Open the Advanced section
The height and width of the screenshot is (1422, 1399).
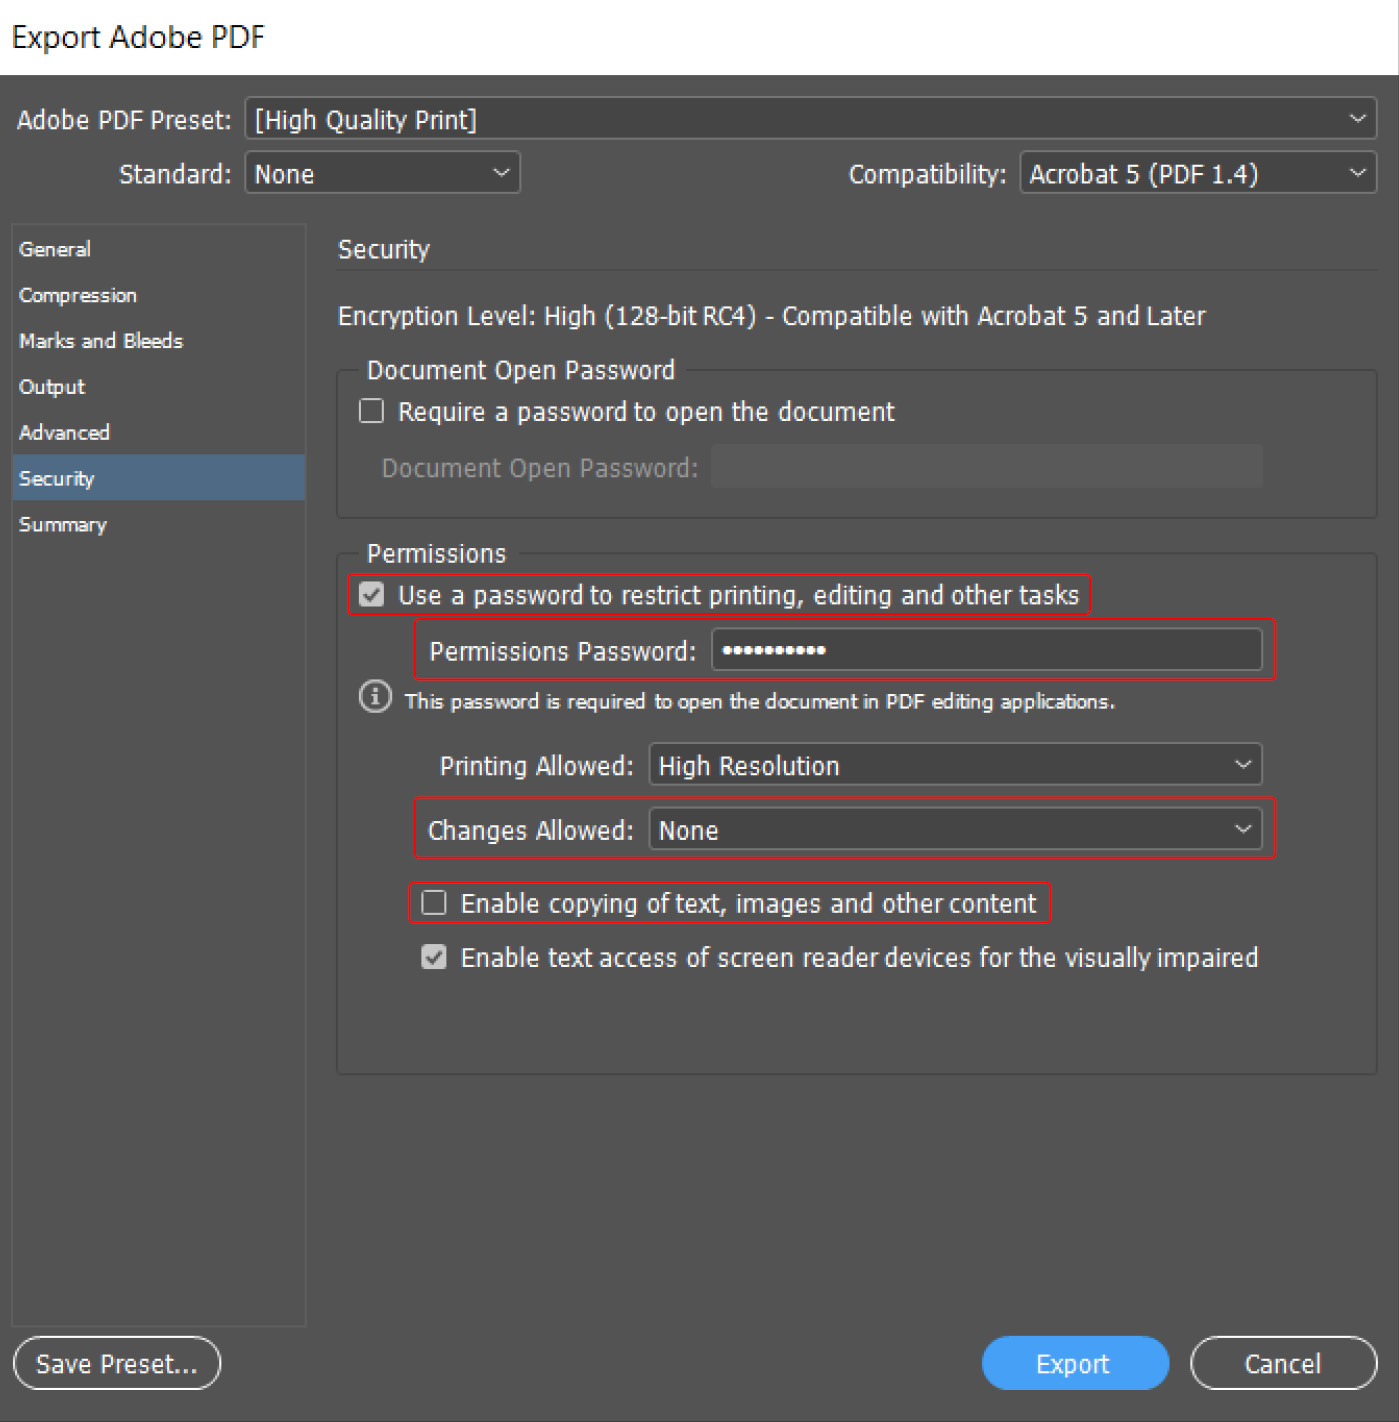pyautogui.click(x=64, y=433)
